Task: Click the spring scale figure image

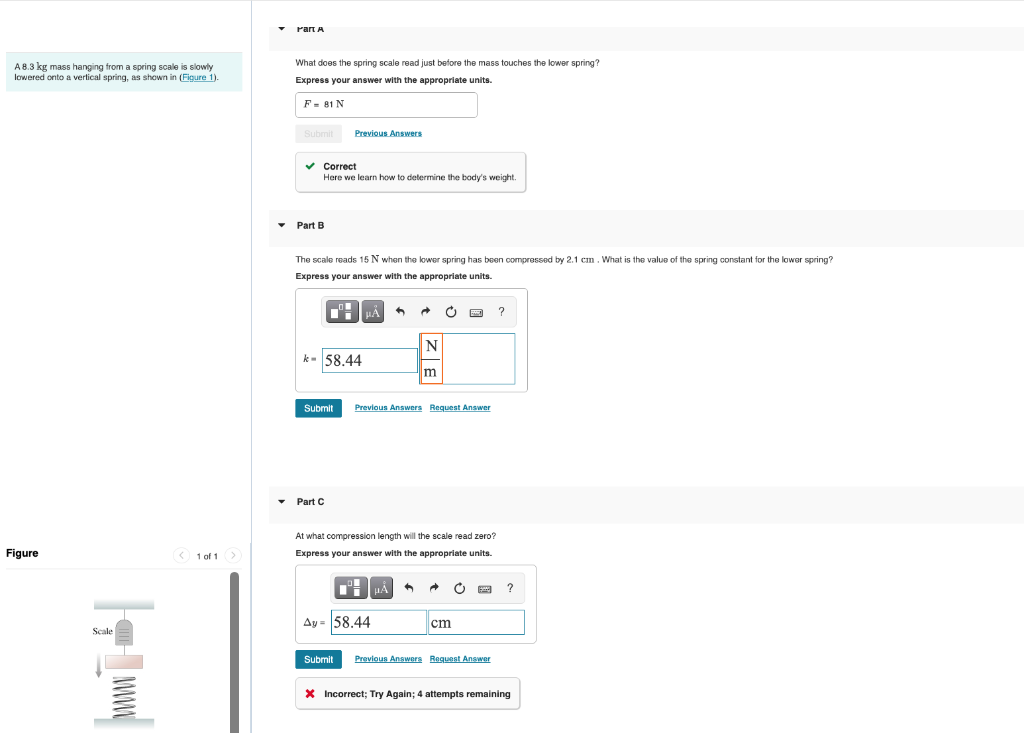Action: click(x=124, y=663)
